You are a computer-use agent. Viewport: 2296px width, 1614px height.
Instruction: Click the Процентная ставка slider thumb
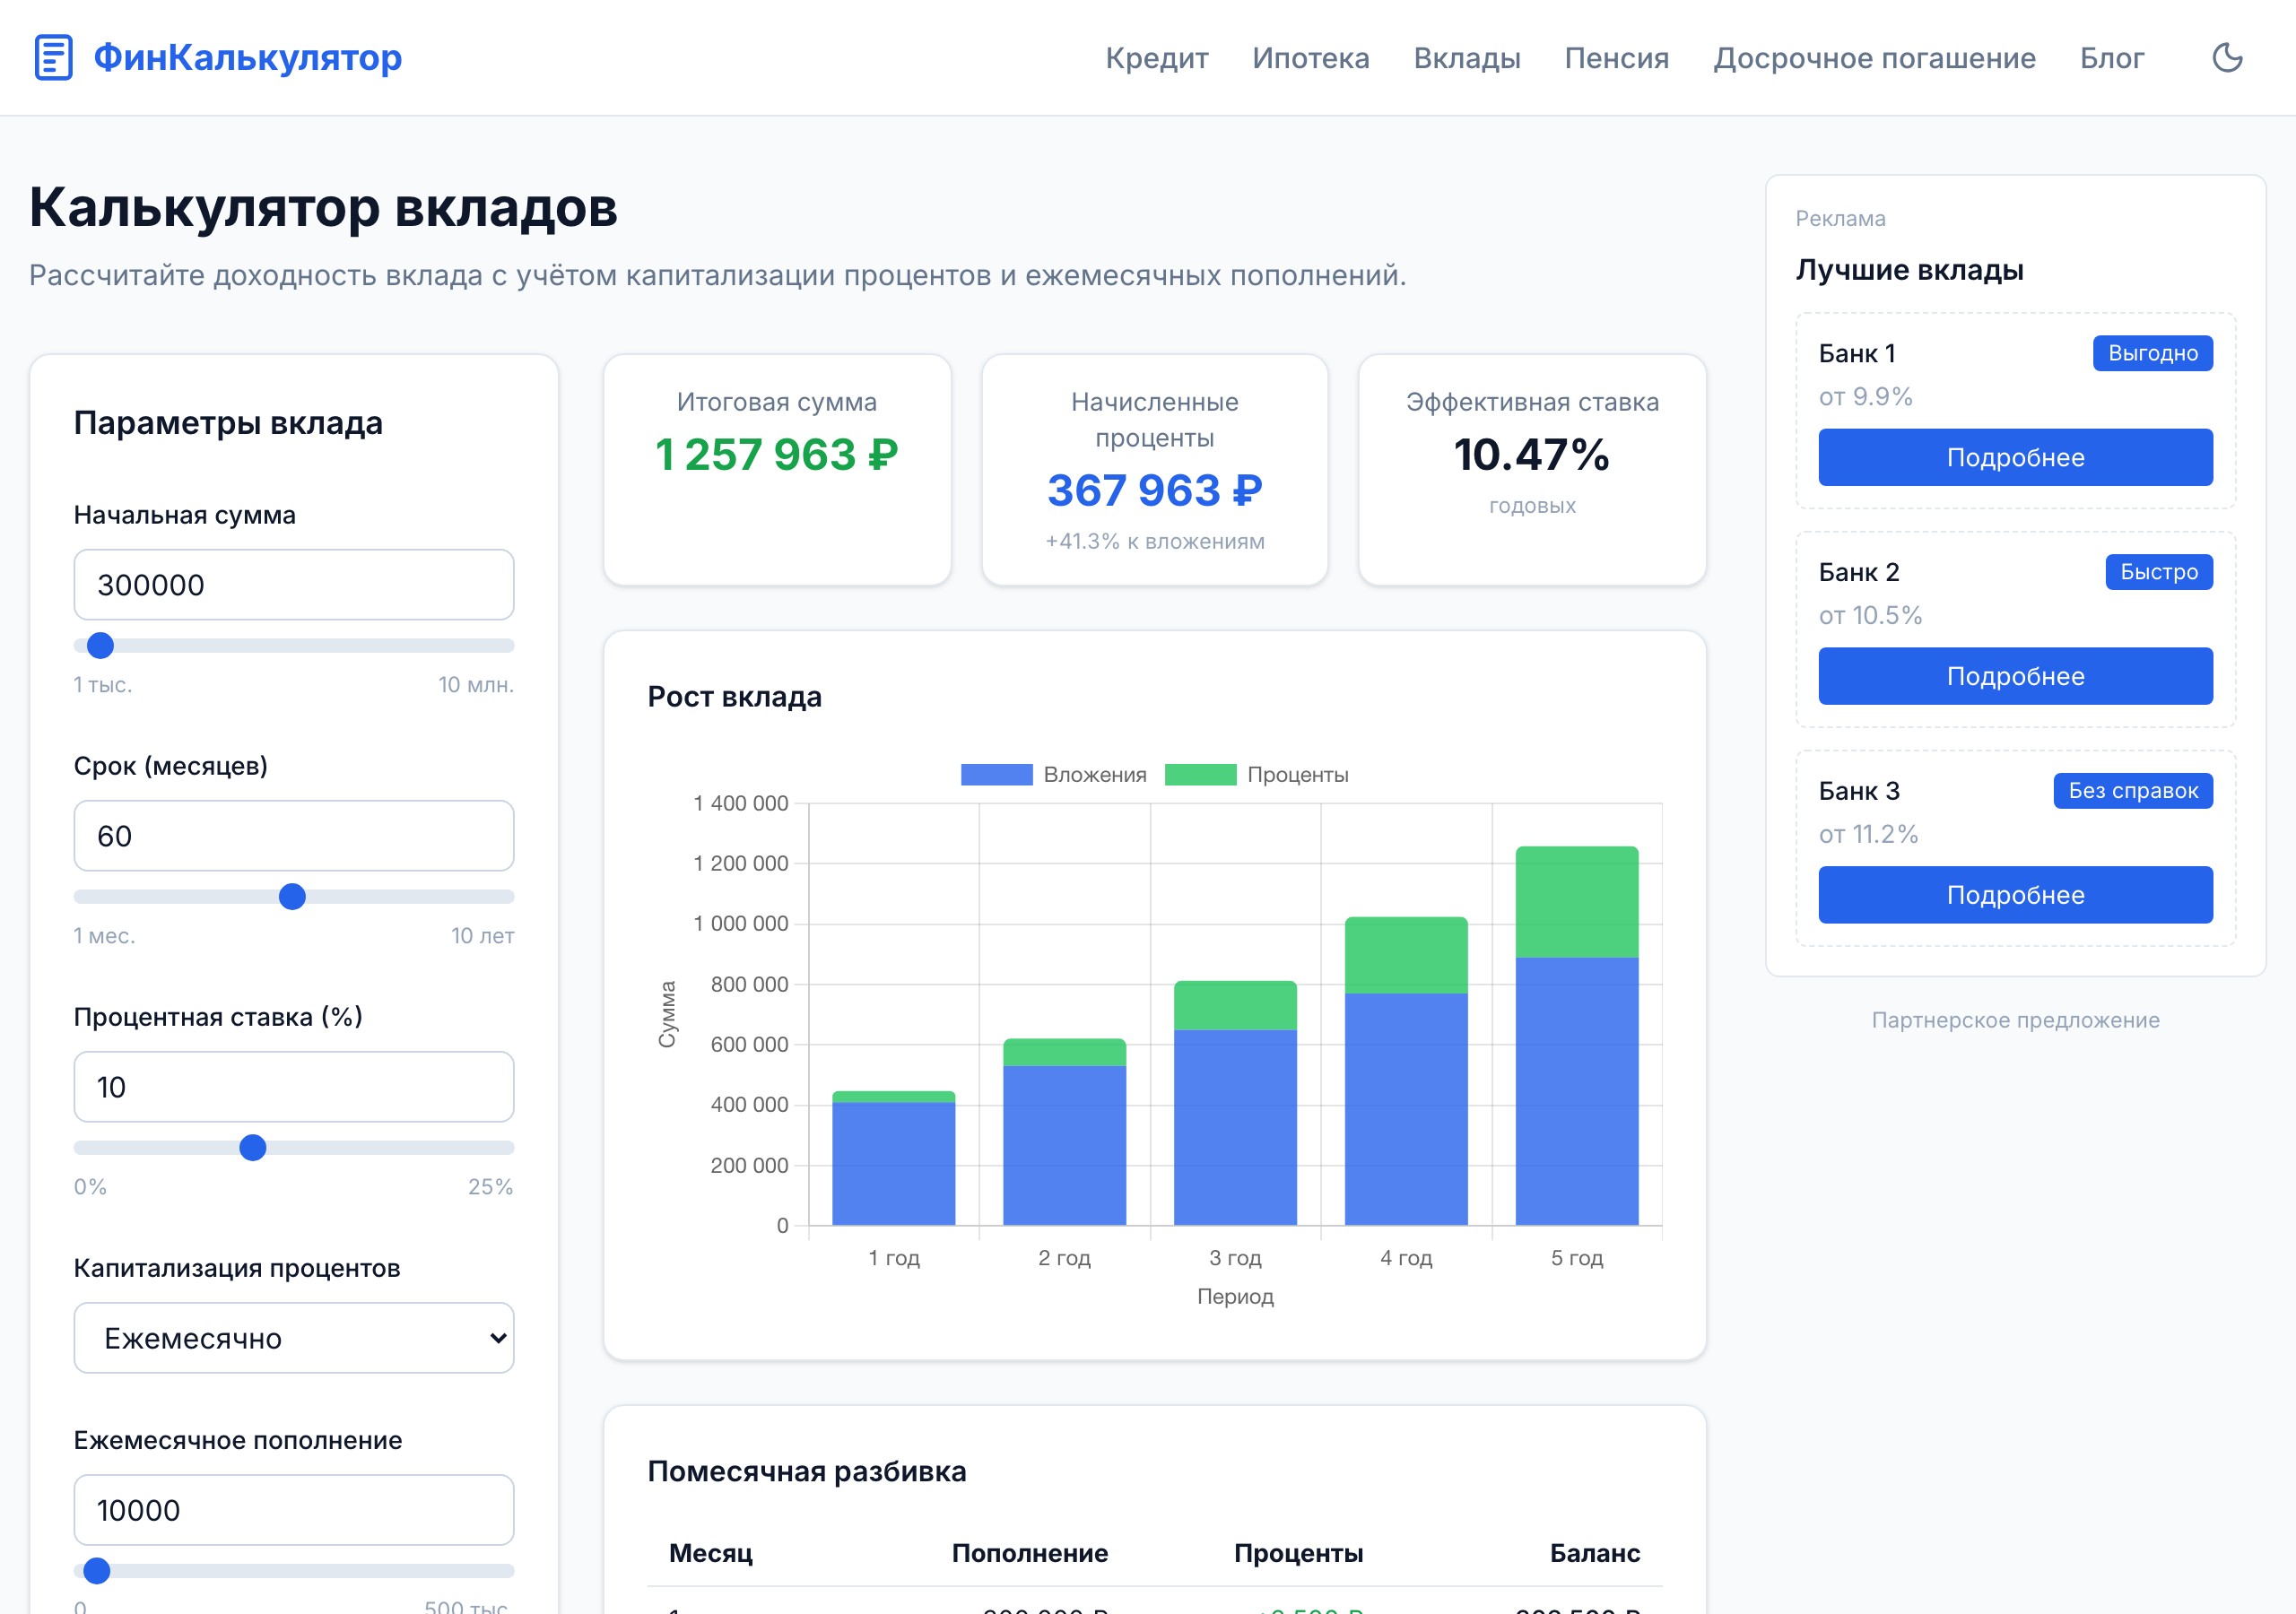(253, 1148)
